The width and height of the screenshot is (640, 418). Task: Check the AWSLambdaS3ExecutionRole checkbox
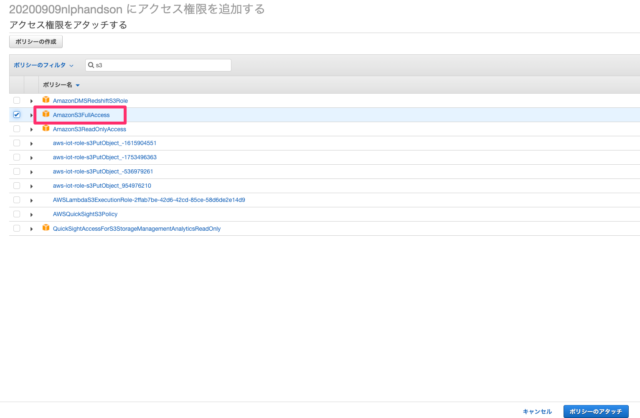(16, 200)
